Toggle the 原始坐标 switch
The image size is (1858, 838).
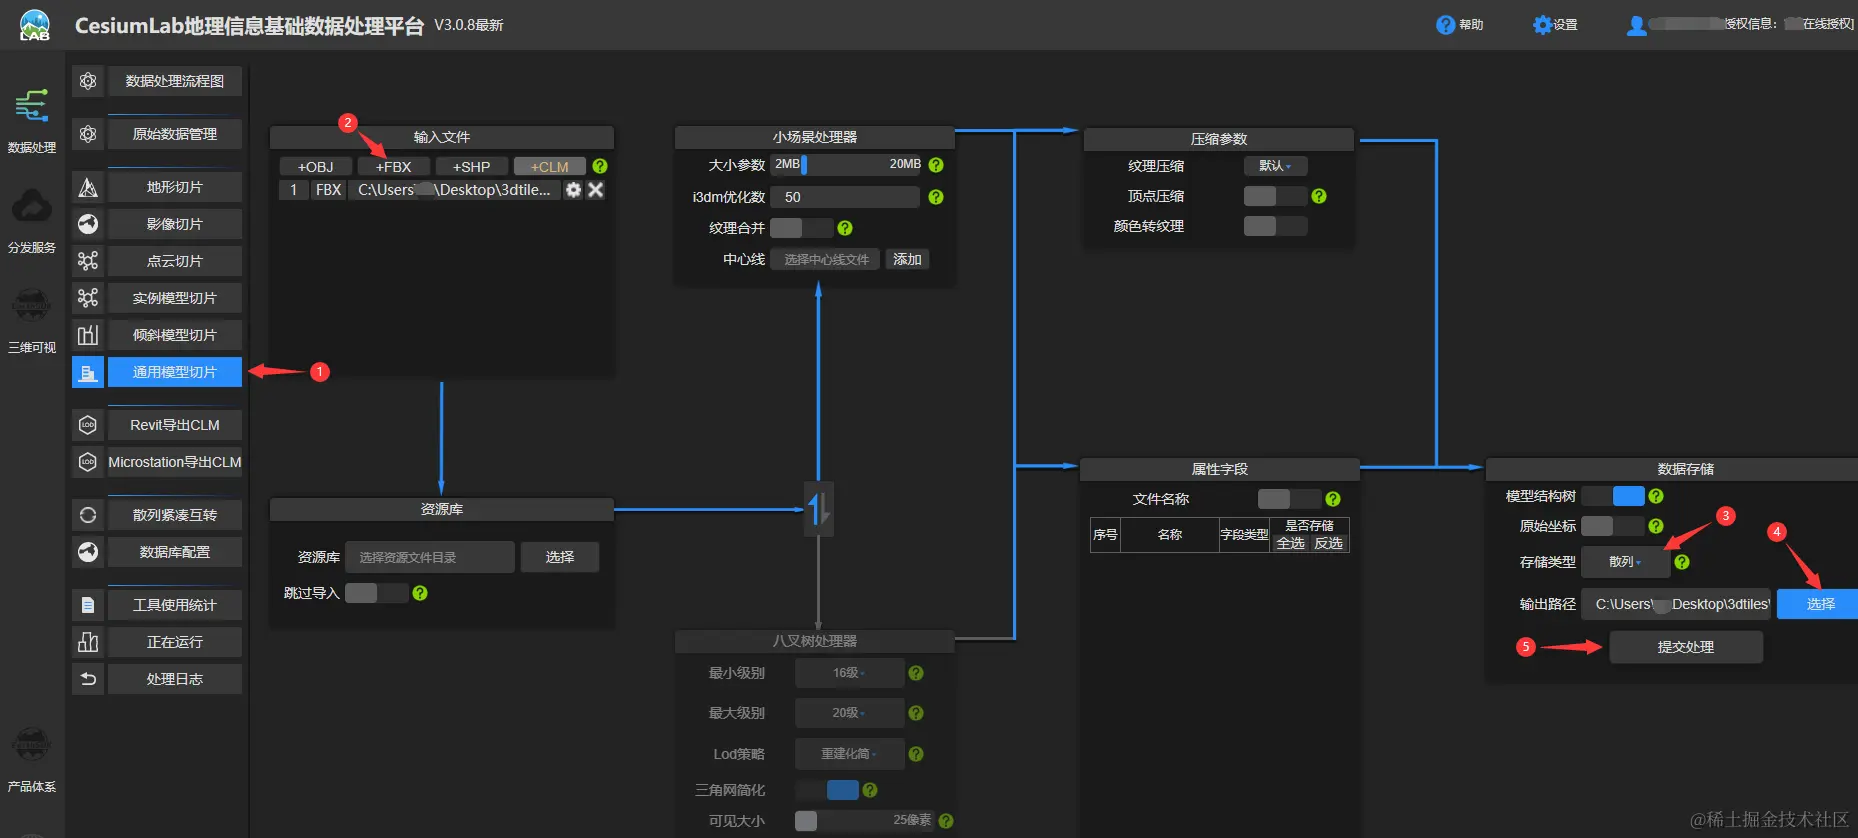[x=1613, y=526]
